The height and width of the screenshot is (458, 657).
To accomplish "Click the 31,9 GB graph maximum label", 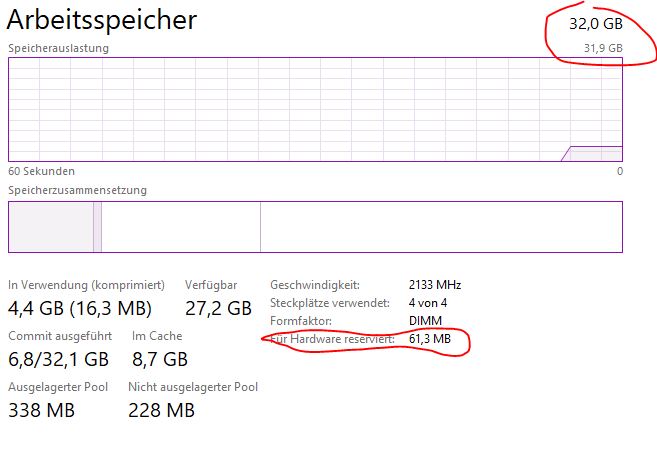I will (x=603, y=48).
